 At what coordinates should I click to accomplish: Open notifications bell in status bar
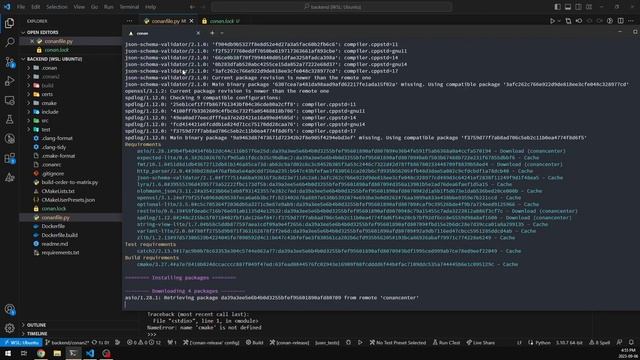click(x=631, y=342)
